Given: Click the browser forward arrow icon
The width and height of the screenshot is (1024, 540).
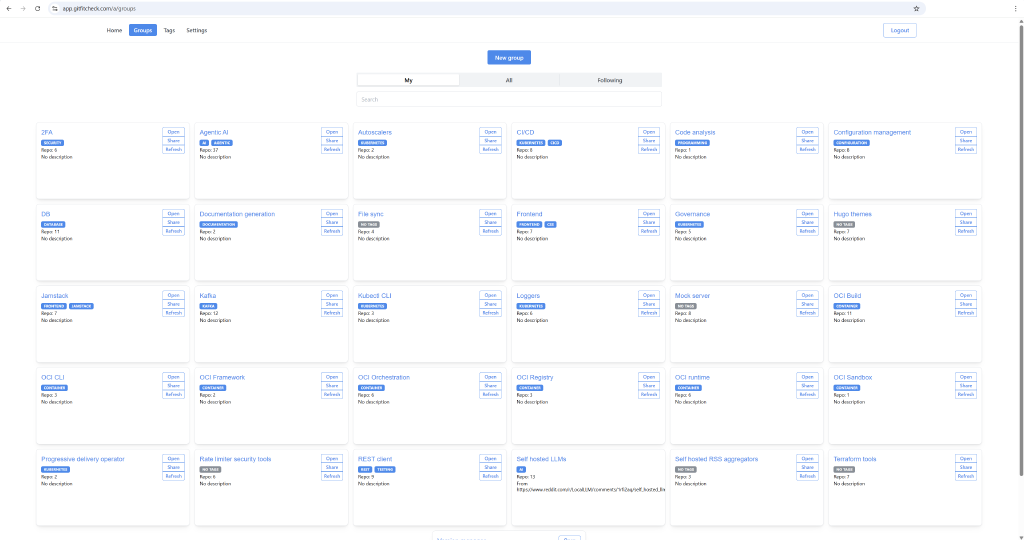Looking at the screenshot, I should pos(23,8).
